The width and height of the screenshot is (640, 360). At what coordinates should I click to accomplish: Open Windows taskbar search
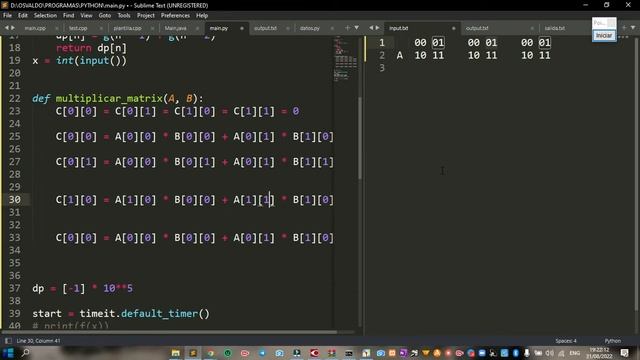pyautogui.click(x=25, y=353)
